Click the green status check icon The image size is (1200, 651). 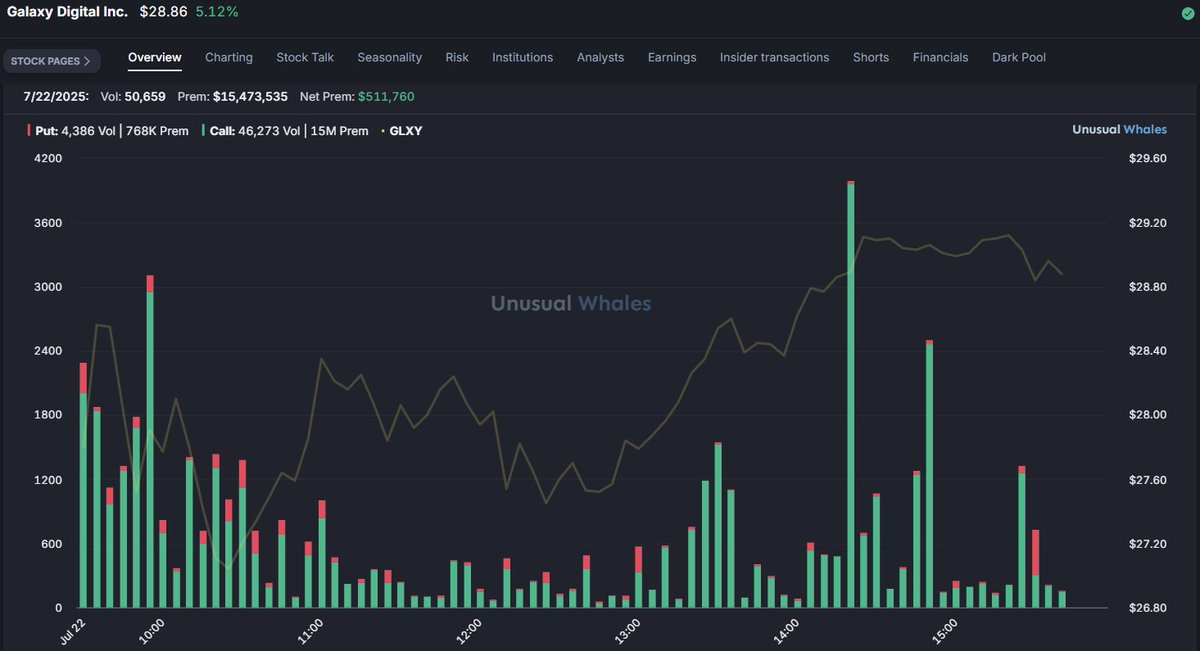coord(1188,13)
